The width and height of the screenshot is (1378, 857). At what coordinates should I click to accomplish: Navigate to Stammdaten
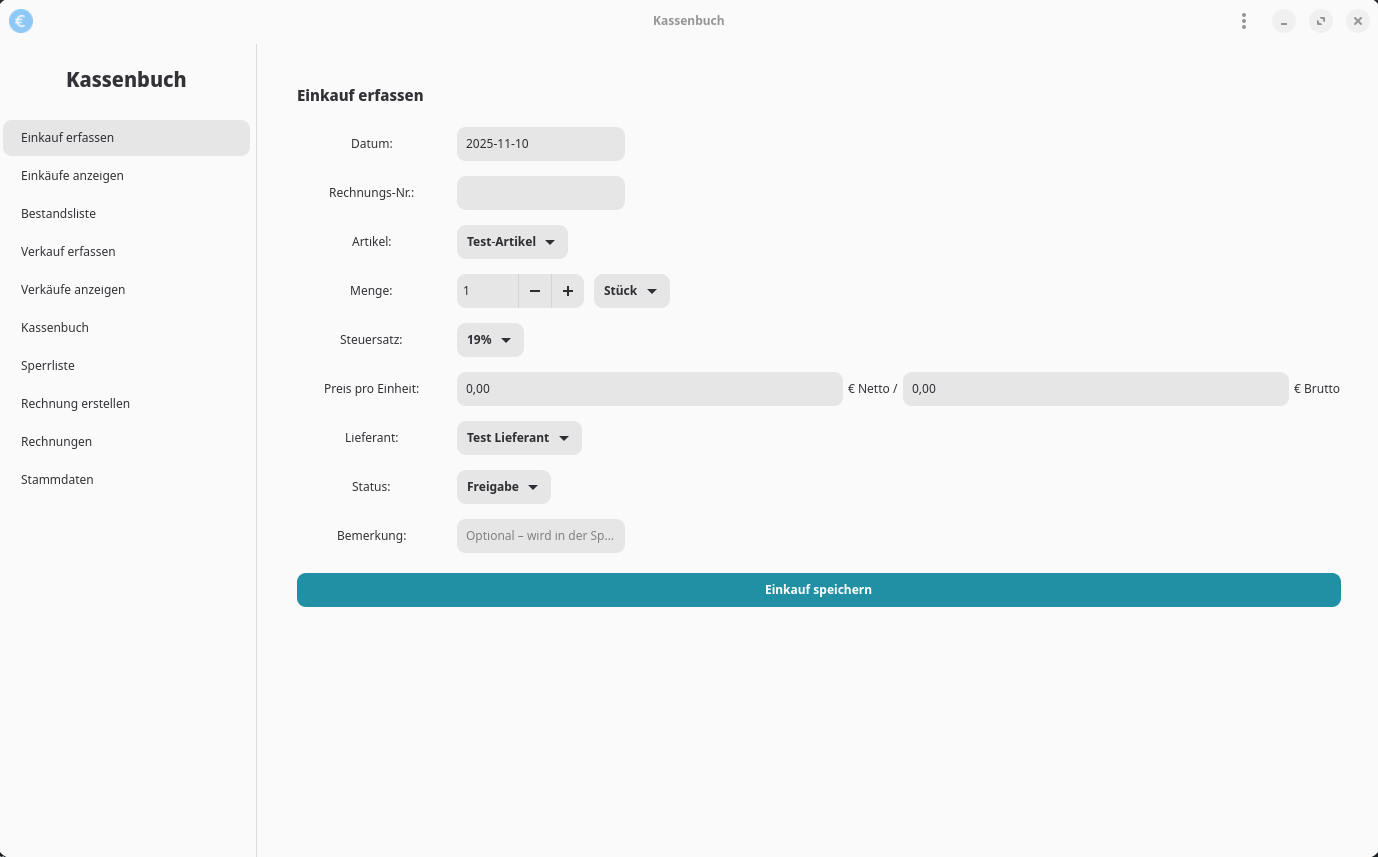tap(57, 480)
